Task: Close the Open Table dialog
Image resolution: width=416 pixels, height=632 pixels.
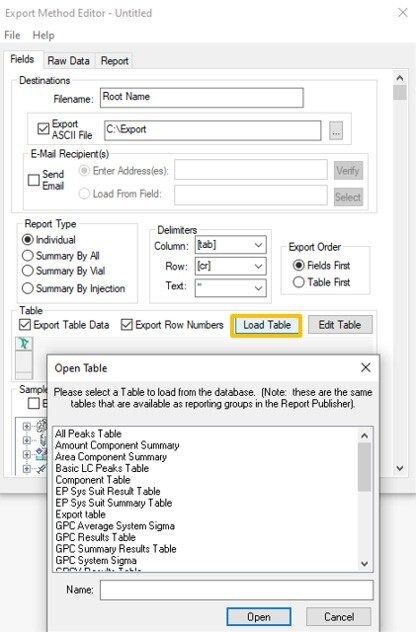Action: (x=365, y=368)
